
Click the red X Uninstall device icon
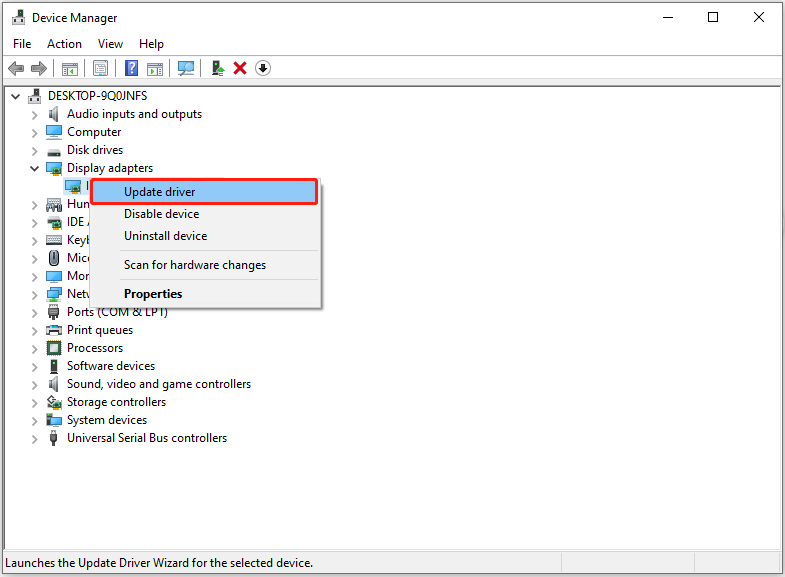click(x=240, y=68)
